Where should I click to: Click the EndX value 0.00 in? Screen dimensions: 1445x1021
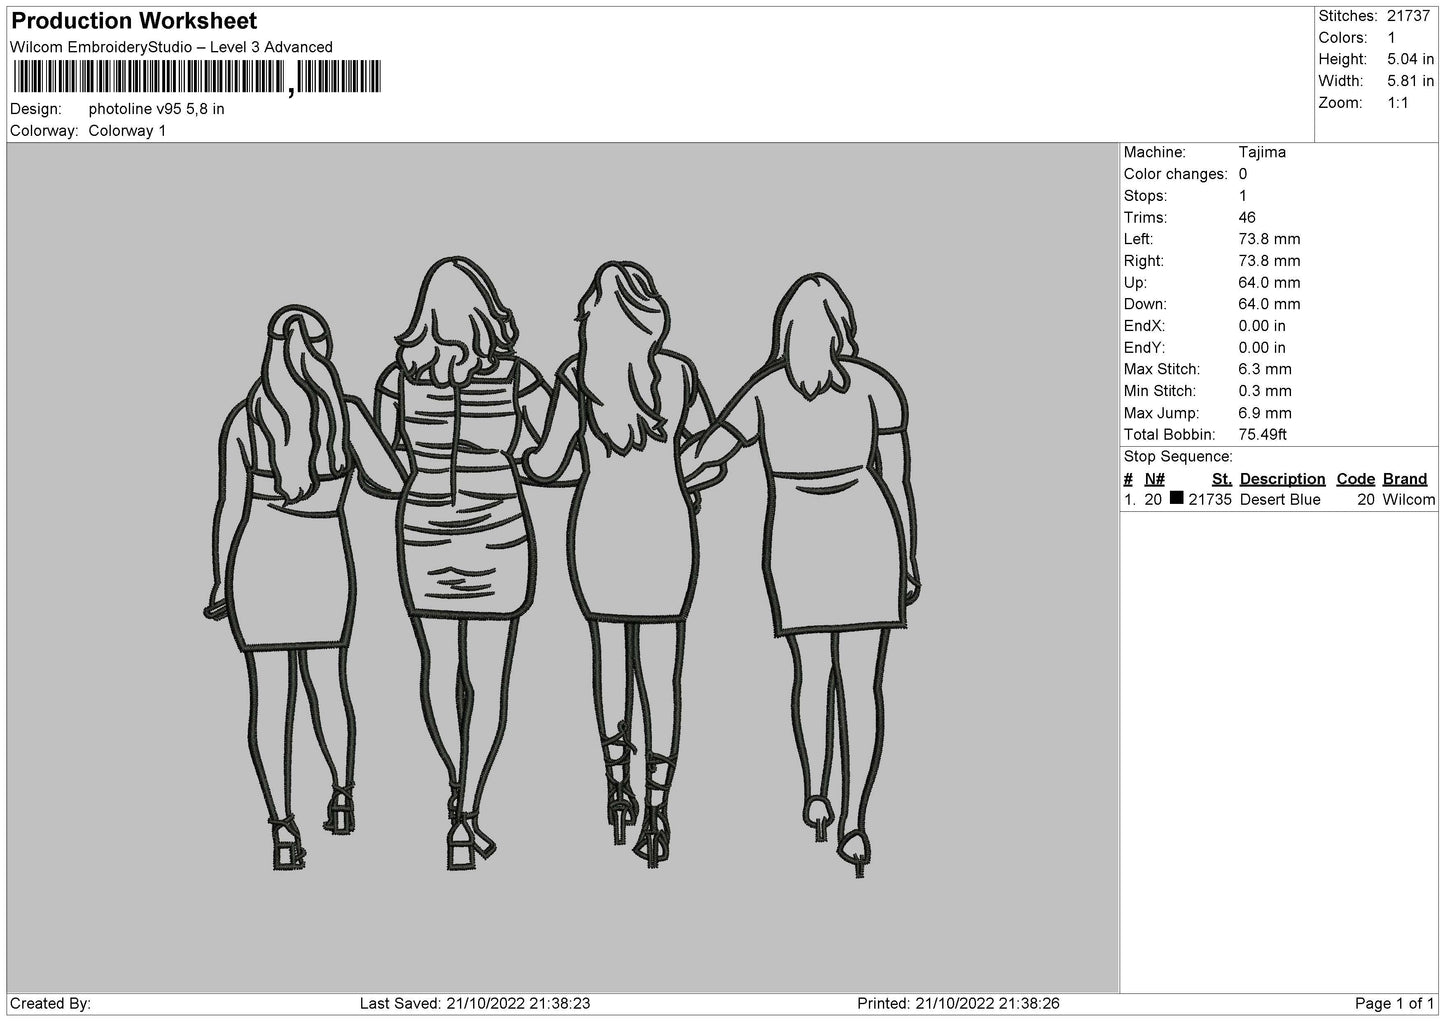(1262, 326)
